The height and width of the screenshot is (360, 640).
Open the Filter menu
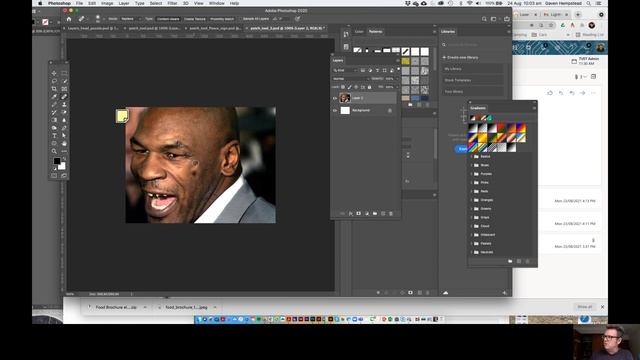point(172,3)
